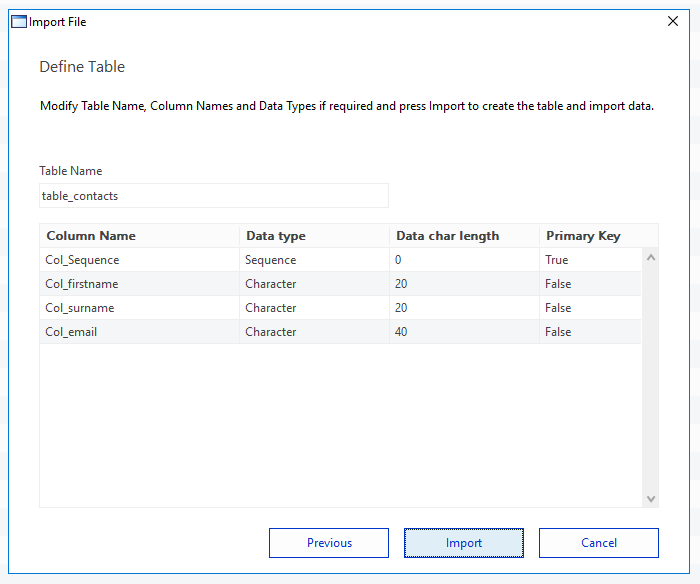Click the table scroll down arrow

pos(651,499)
